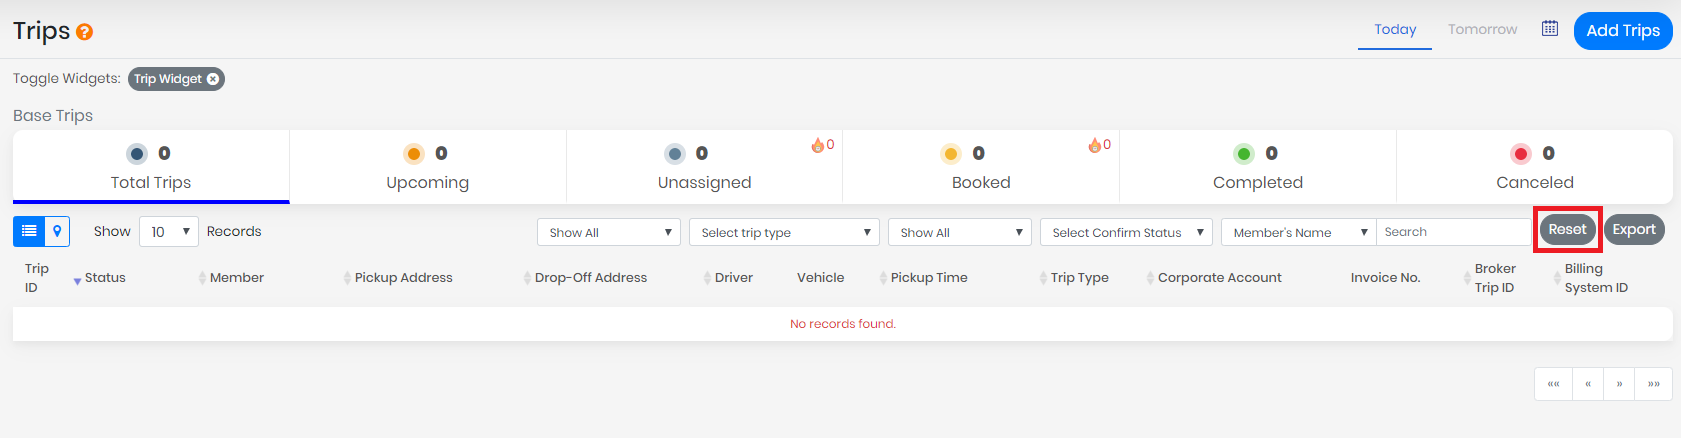Go to the last page of results
This screenshot has height=438, width=1681.
[1654, 384]
